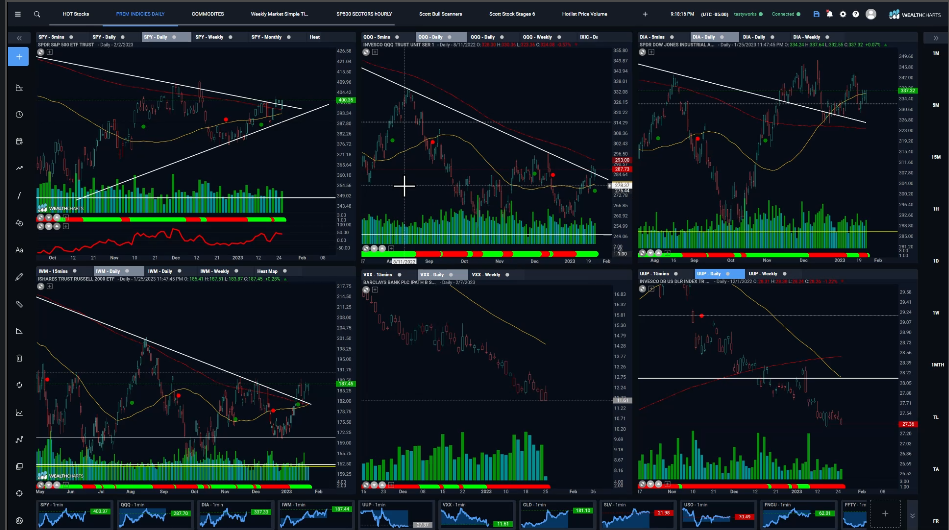Open SP500 SECTORS HOURLY tab
Viewport: 949px width, 530px height.
click(364, 14)
